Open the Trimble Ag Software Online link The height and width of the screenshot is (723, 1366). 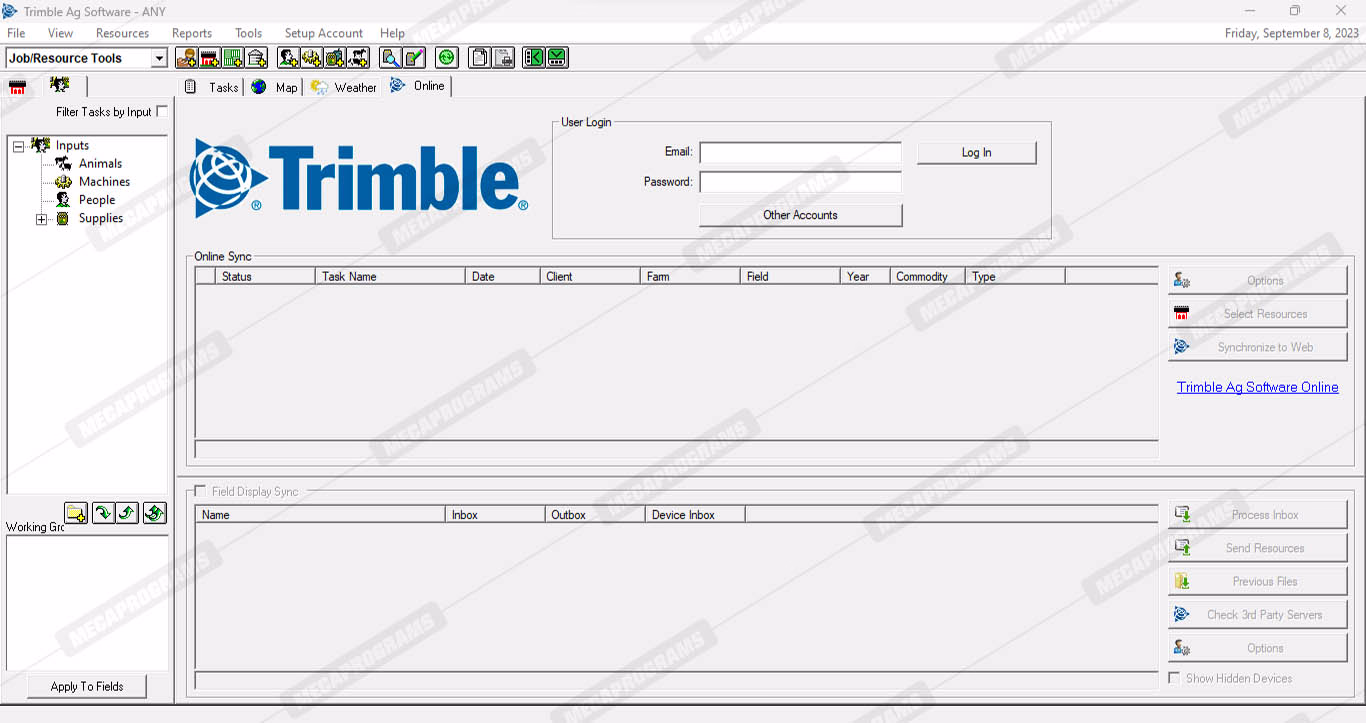(x=1257, y=387)
